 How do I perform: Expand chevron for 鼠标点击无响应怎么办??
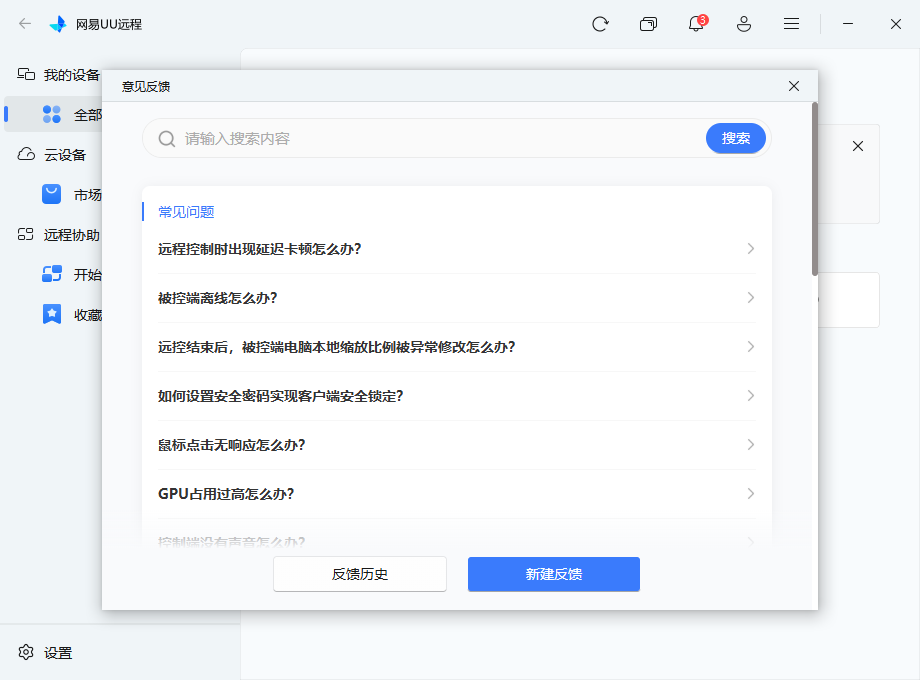(750, 445)
